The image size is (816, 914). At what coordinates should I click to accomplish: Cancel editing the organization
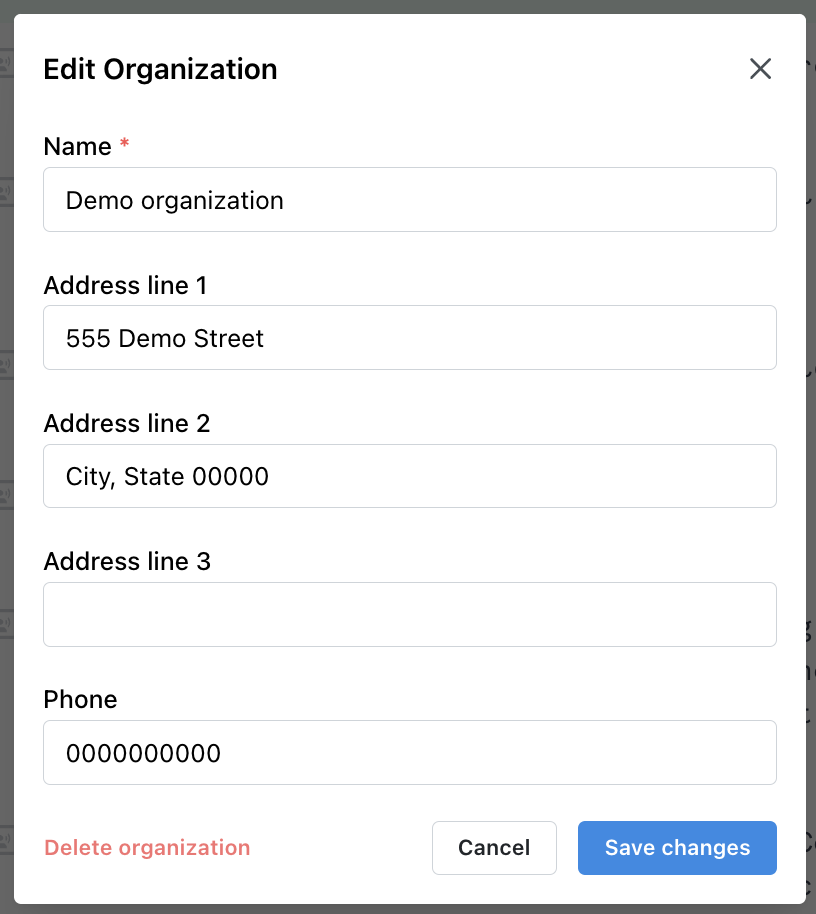click(x=494, y=848)
